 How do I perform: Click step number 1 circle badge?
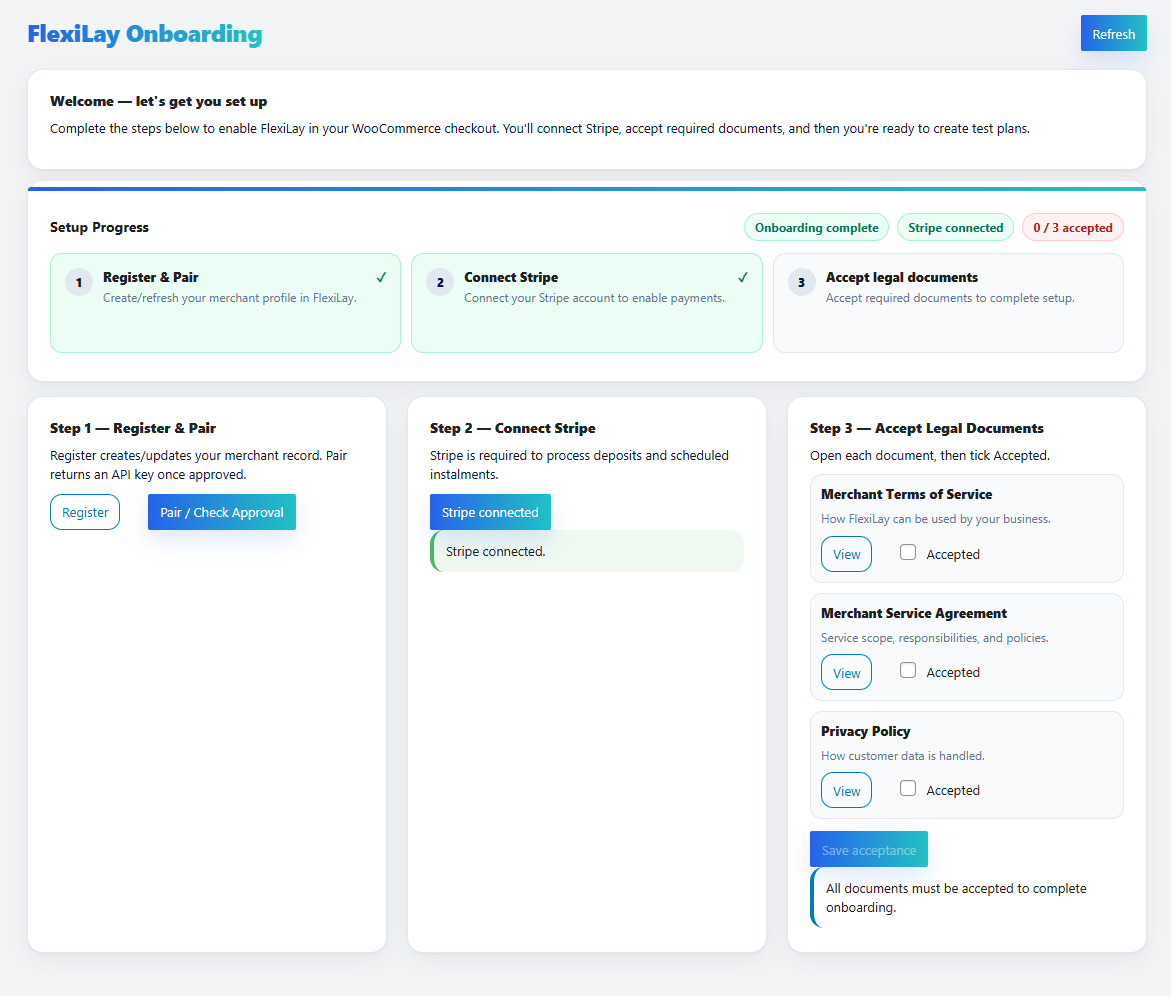pyautogui.click(x=78, y=282)
